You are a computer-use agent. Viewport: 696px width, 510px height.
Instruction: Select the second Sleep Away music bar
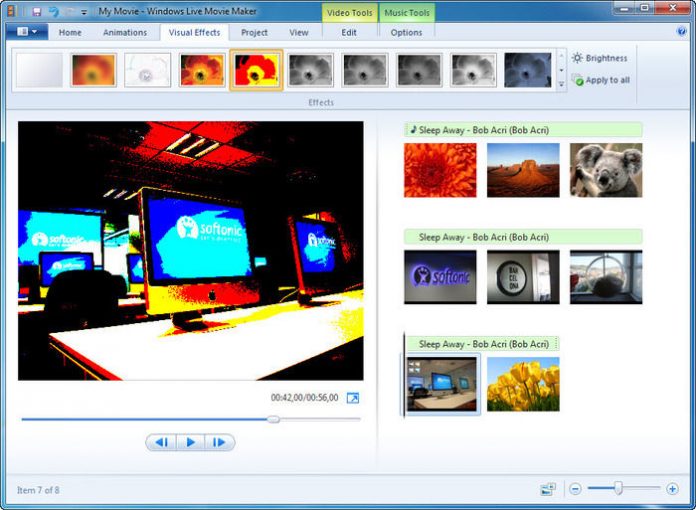point(523,237)
